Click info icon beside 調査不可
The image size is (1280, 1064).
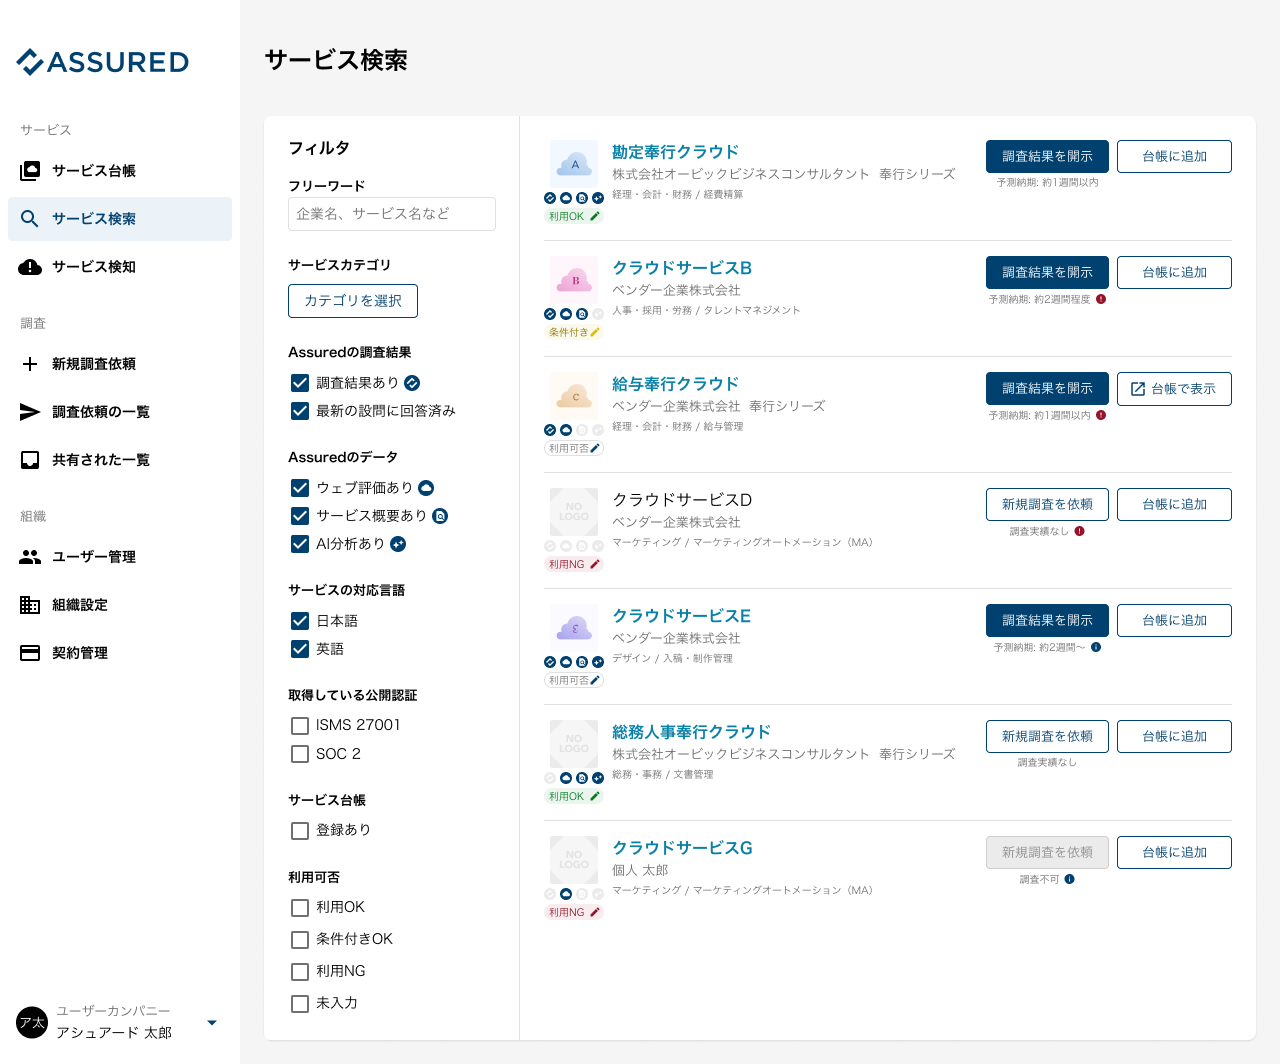click(1070, 879)
